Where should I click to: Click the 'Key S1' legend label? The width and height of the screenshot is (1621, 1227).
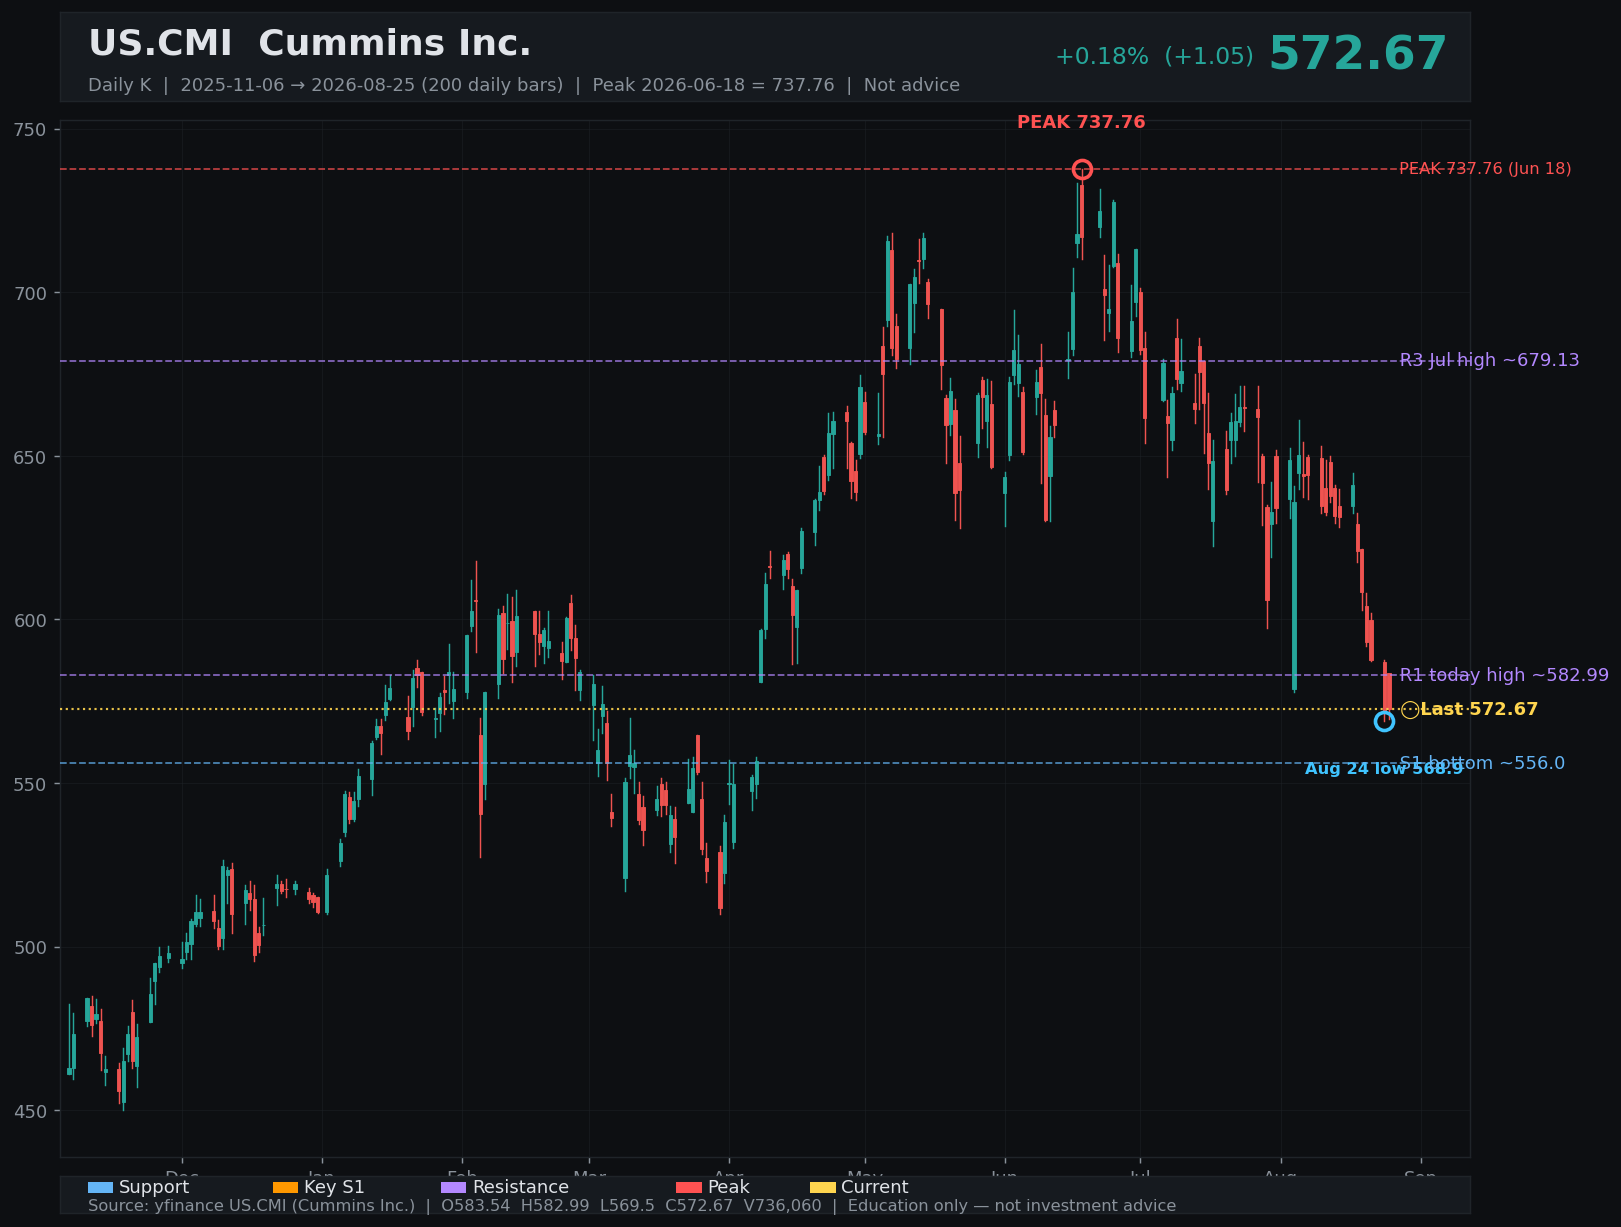point(334,1187)
